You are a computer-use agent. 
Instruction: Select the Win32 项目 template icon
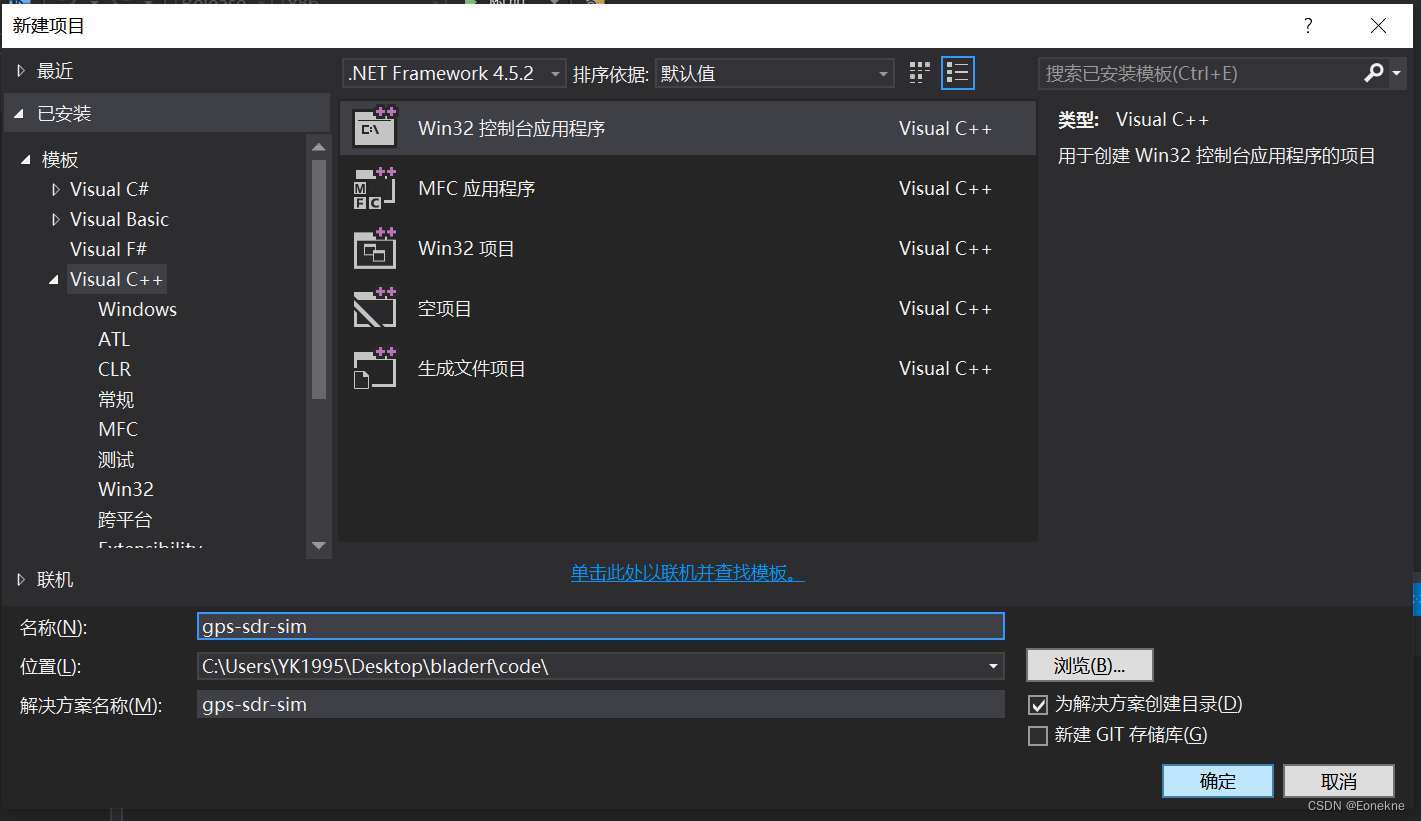click(x=375, y=248)
